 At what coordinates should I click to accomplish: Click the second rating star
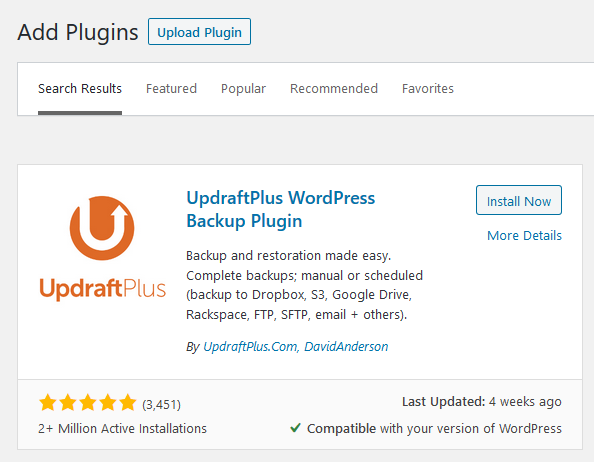tap(68, 403)
